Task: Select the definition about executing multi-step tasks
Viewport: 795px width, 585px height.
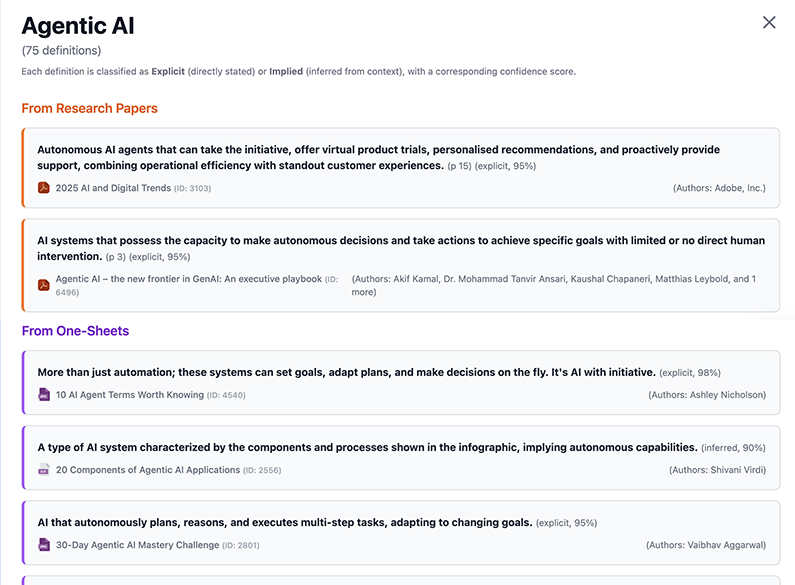Action: pos(285,522)
